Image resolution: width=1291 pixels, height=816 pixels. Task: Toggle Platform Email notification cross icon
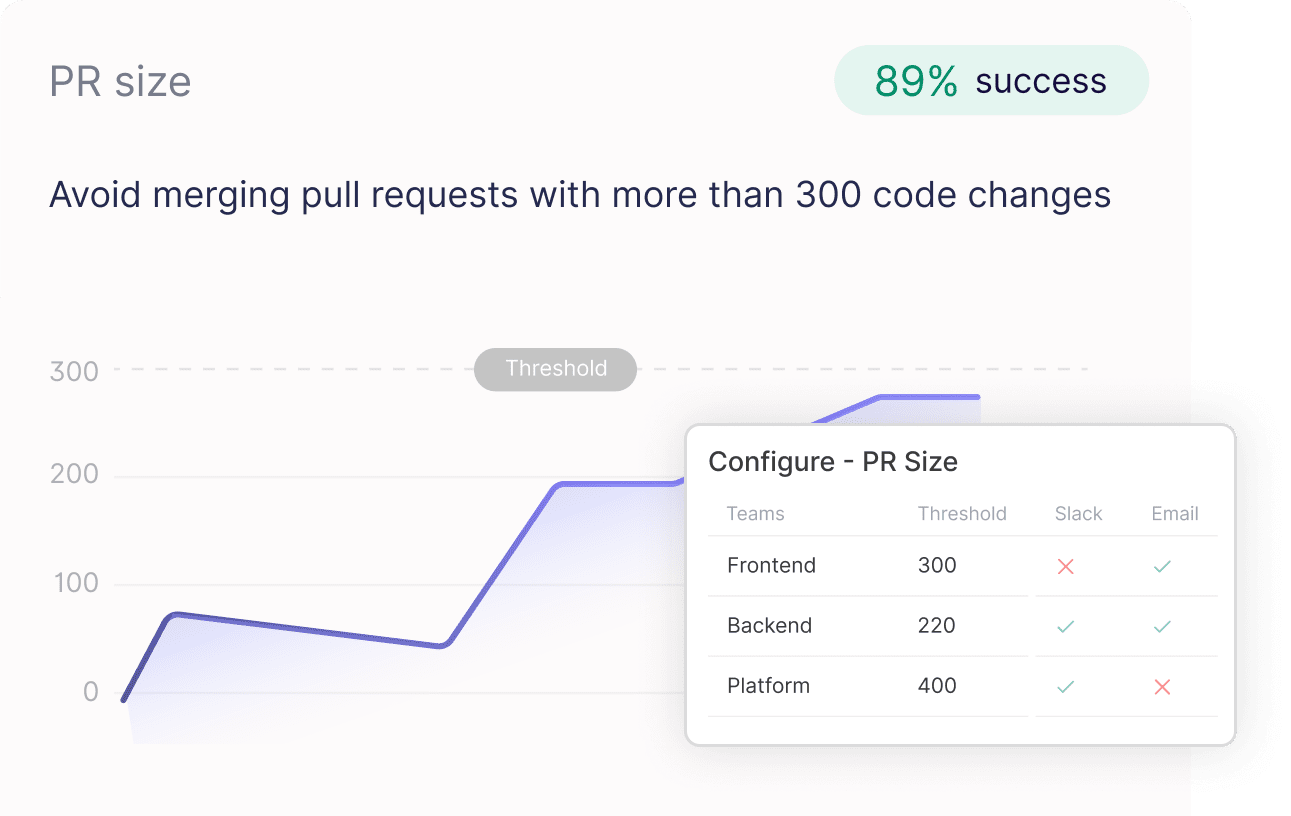tap(1162, 687)
